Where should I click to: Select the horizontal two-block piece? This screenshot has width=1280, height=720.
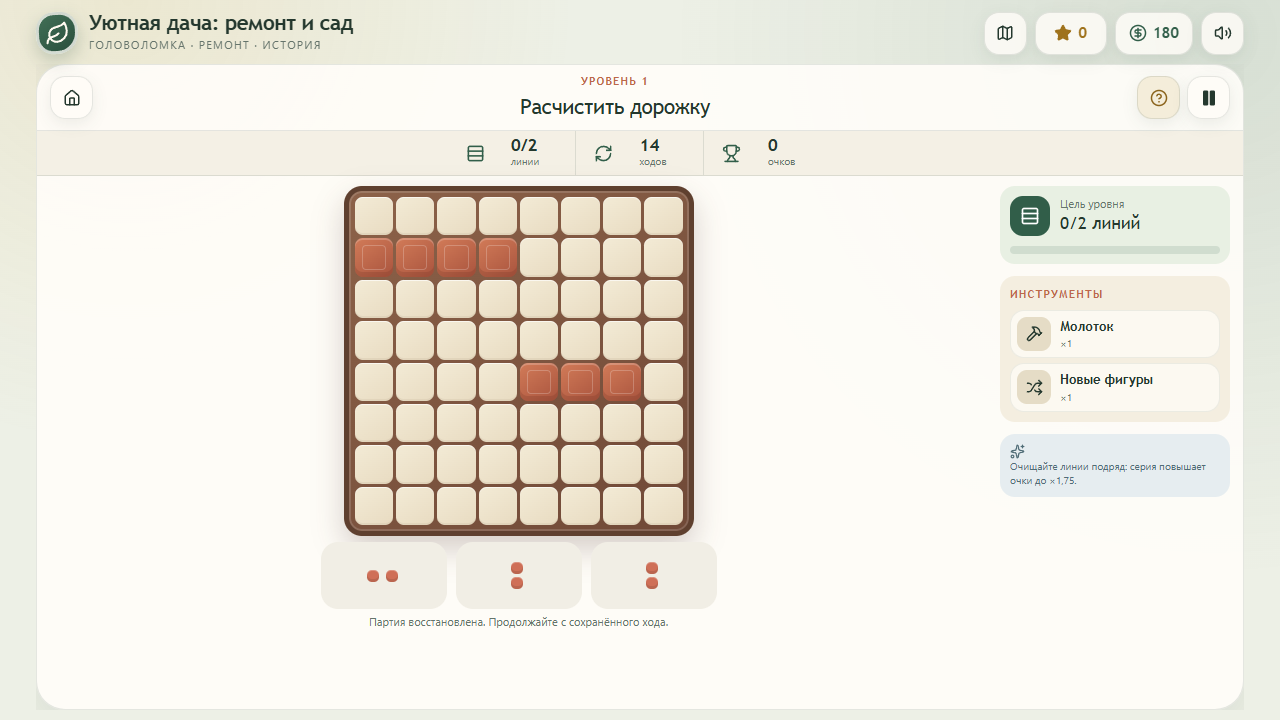pos(383,576)
